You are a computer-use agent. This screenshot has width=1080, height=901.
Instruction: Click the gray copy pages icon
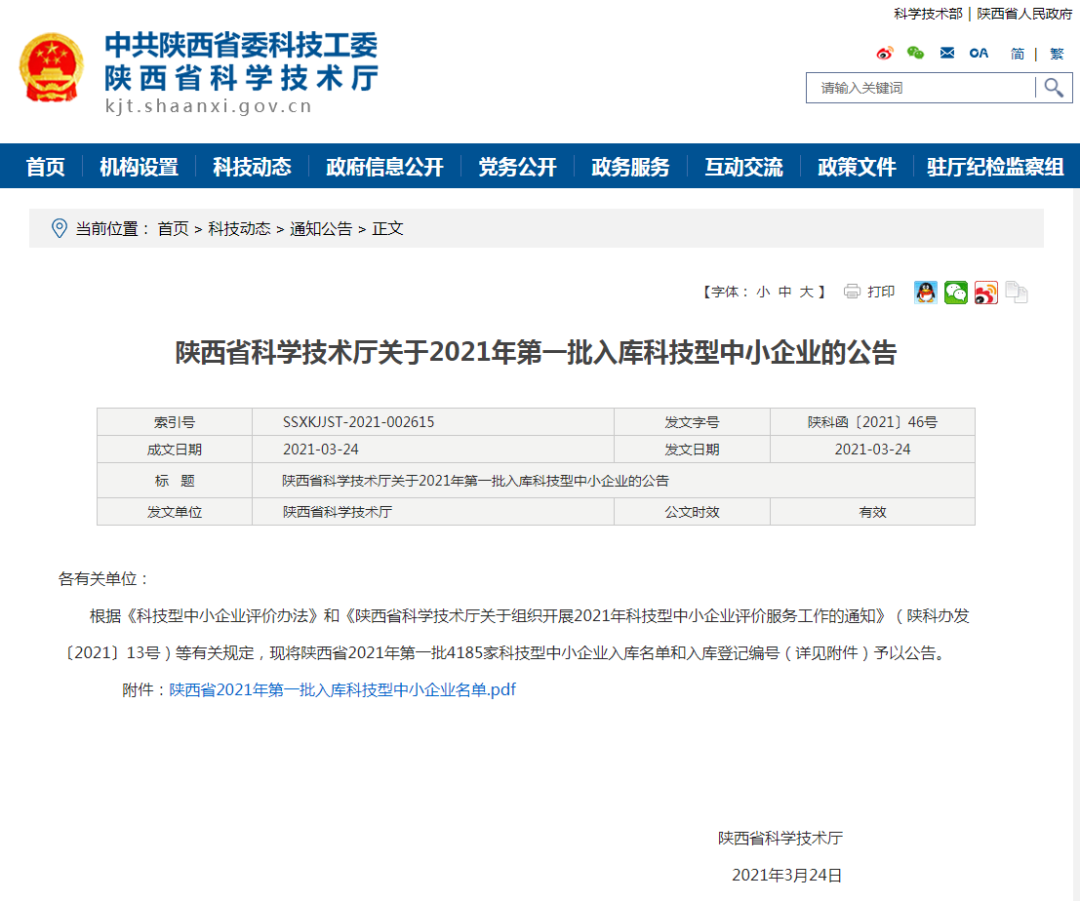pos(1016,292)
